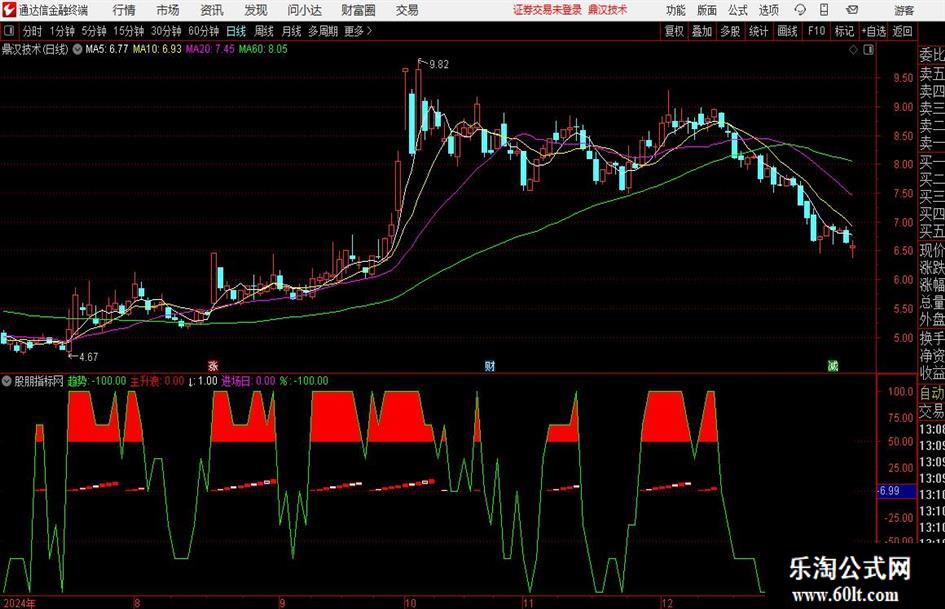
Task: Click the 复权 button
Action: tap(674, 31)
